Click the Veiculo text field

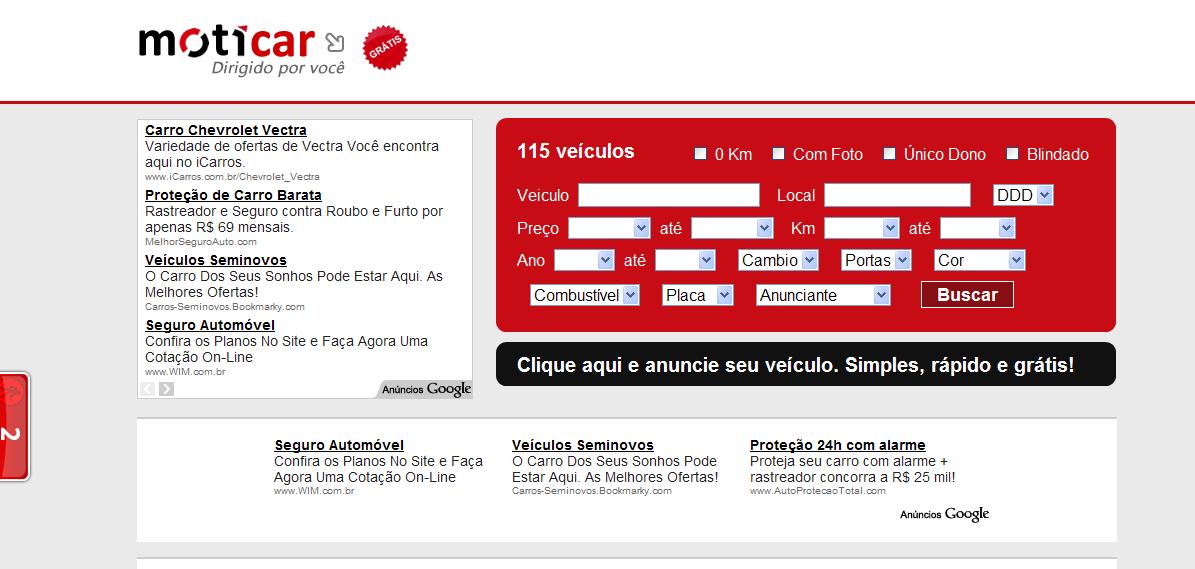coord(669,195)
